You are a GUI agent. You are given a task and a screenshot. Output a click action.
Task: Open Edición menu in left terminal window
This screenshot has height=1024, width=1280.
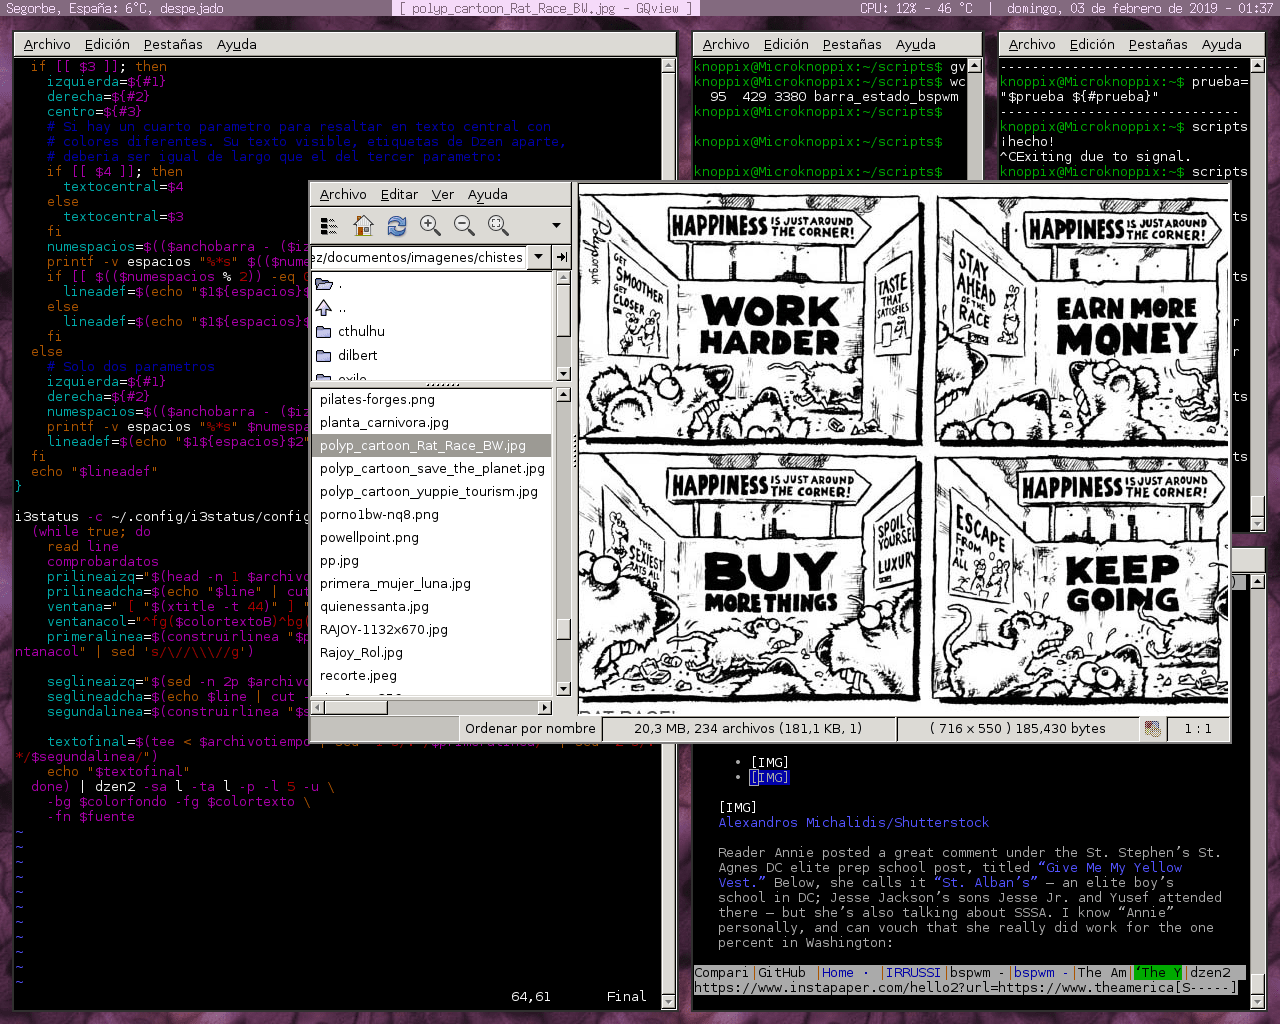coord(107,44)
